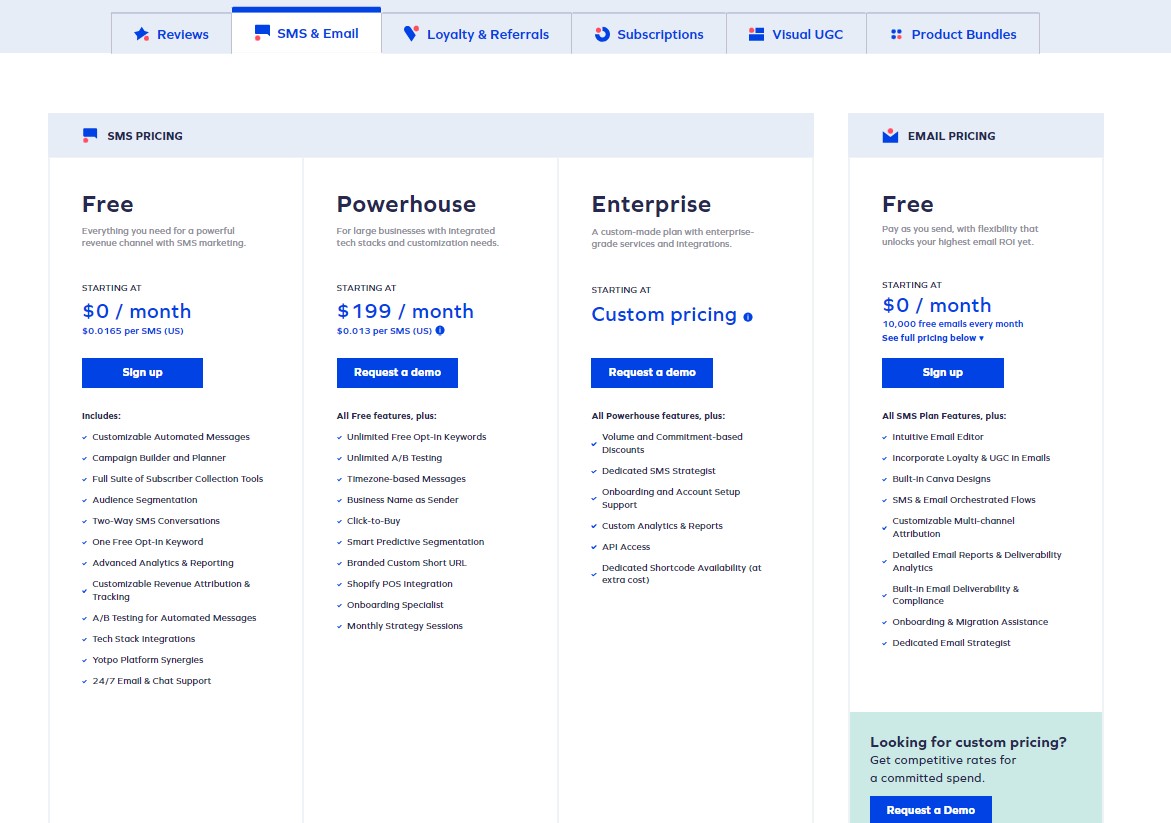Click Custom Analytics & Reports feature
Screen dimensions: 1171x823
click(662, 526)
